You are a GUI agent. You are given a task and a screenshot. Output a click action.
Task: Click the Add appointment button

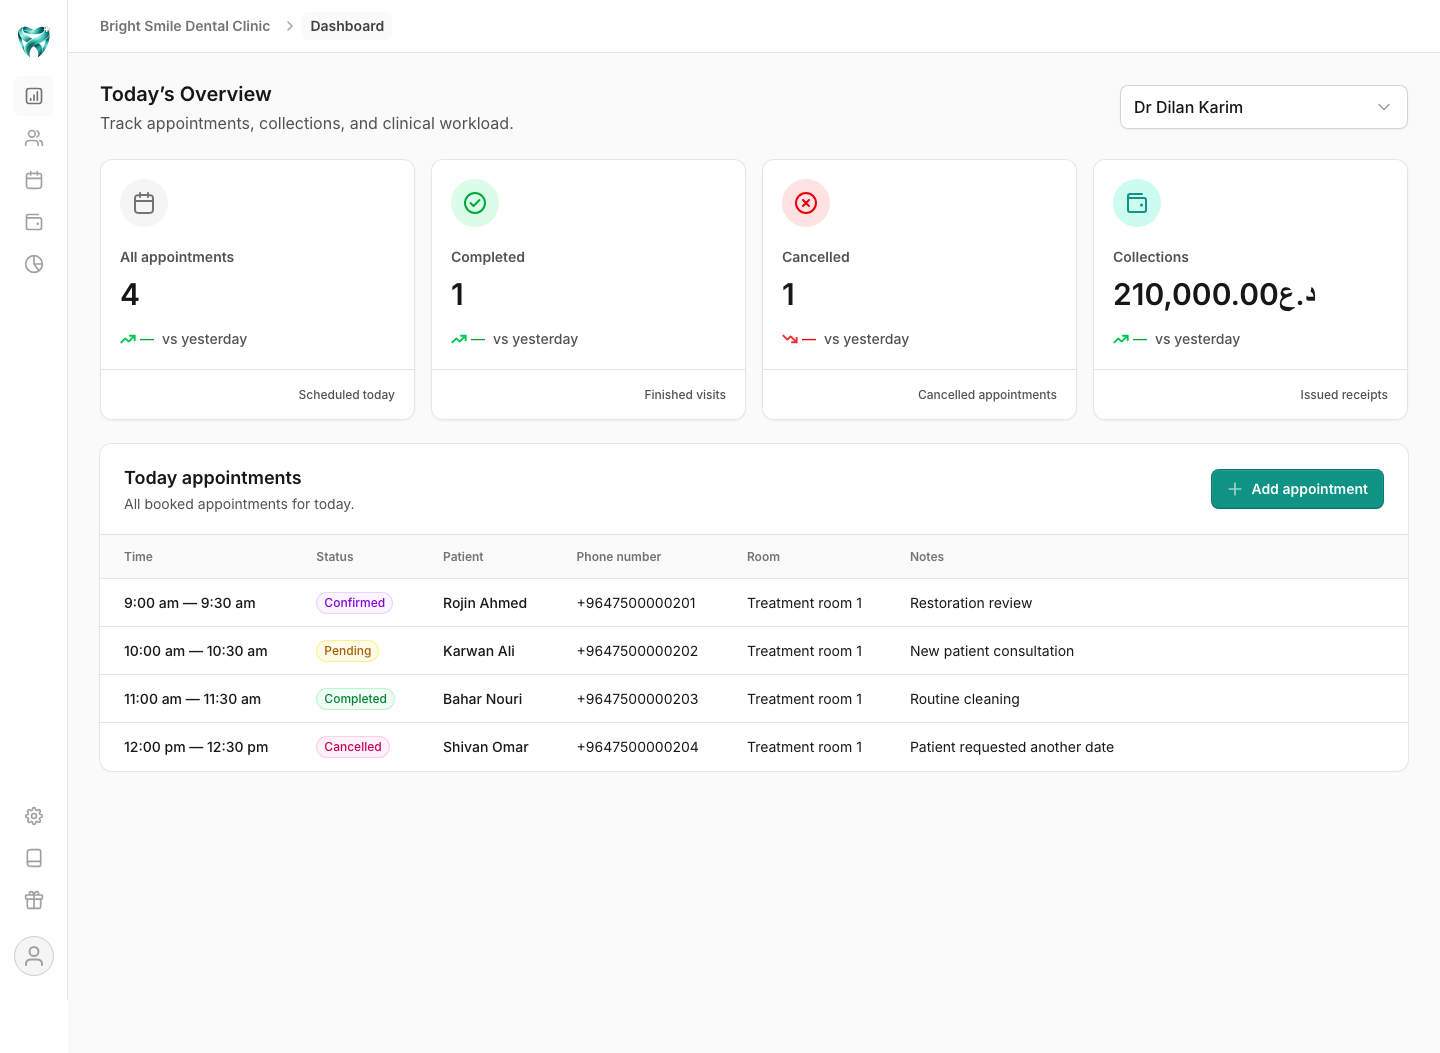pyautogui.click(x=1297, y=489)
